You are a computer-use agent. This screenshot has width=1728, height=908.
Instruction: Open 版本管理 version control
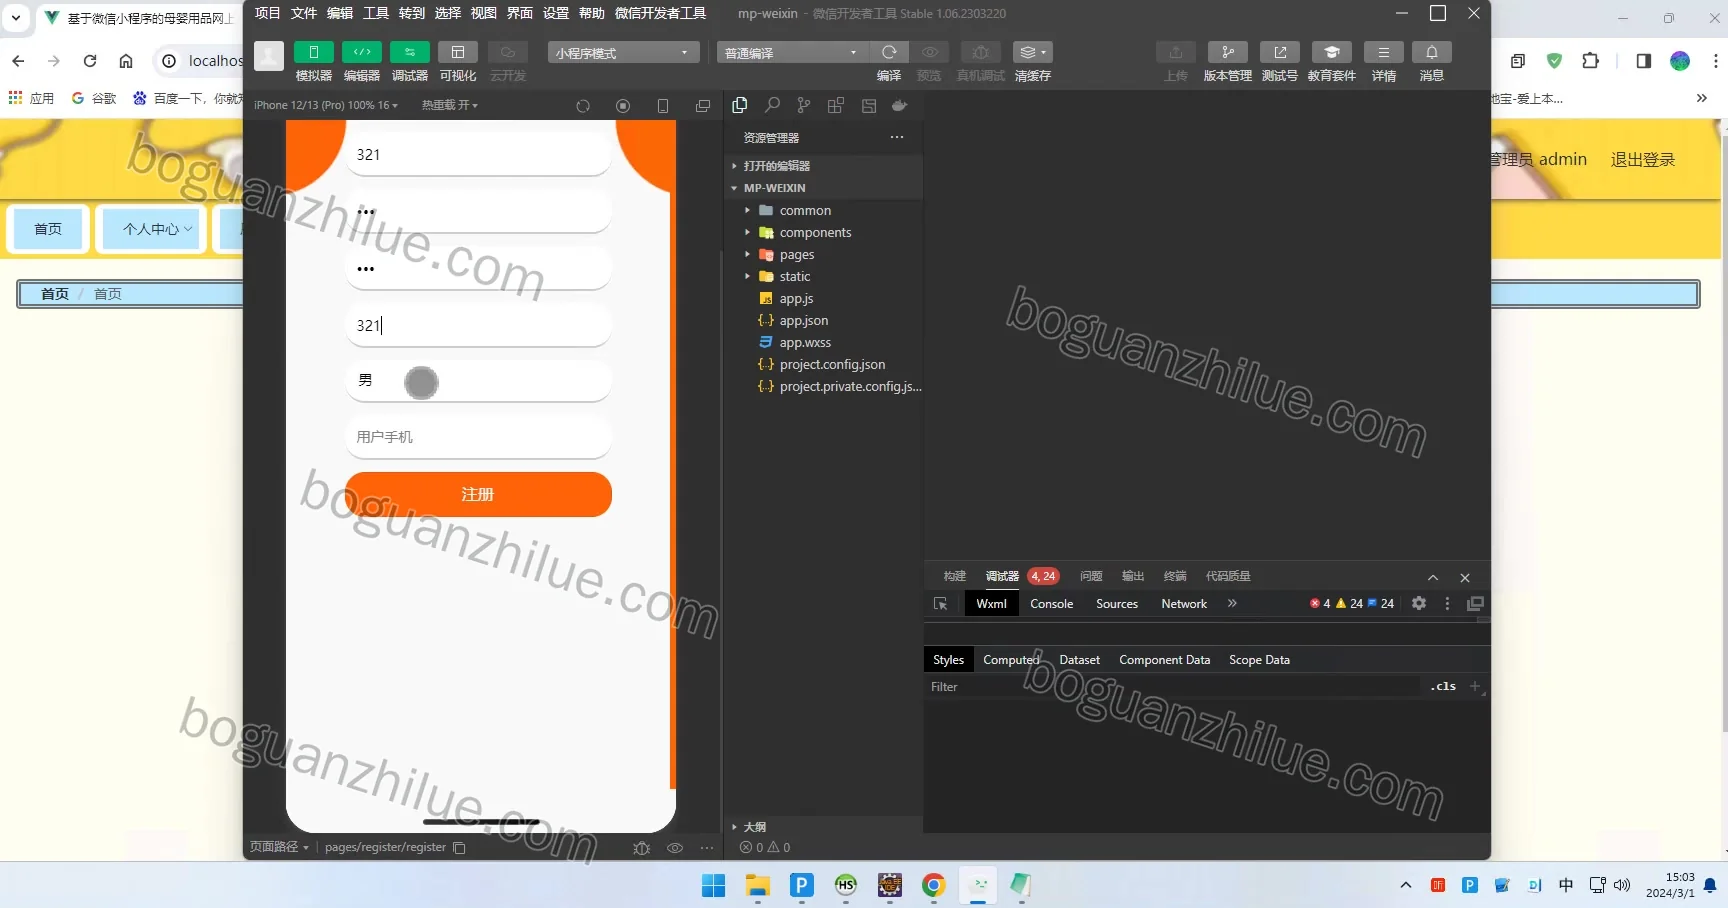1227,52
